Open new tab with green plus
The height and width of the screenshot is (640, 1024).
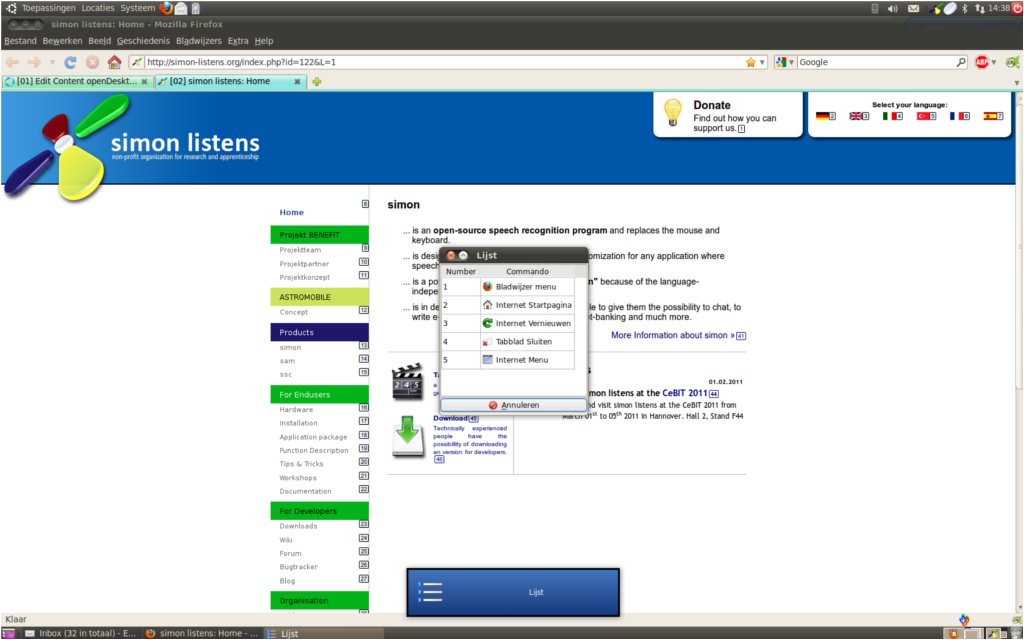(x=317, y=82)
